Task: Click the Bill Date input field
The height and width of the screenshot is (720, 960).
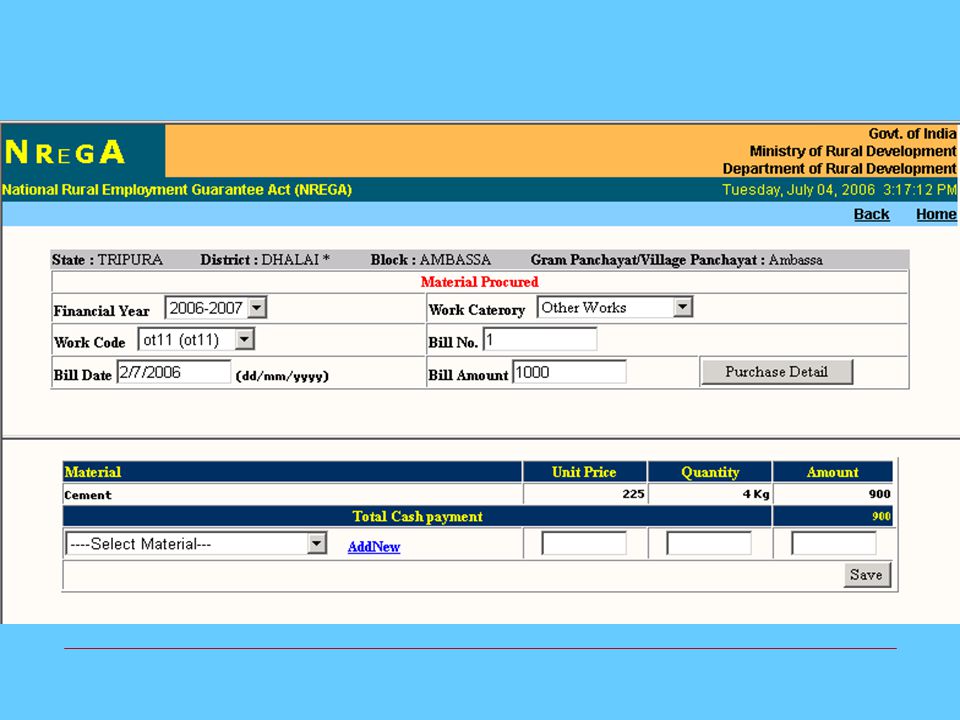Action: 174,372
